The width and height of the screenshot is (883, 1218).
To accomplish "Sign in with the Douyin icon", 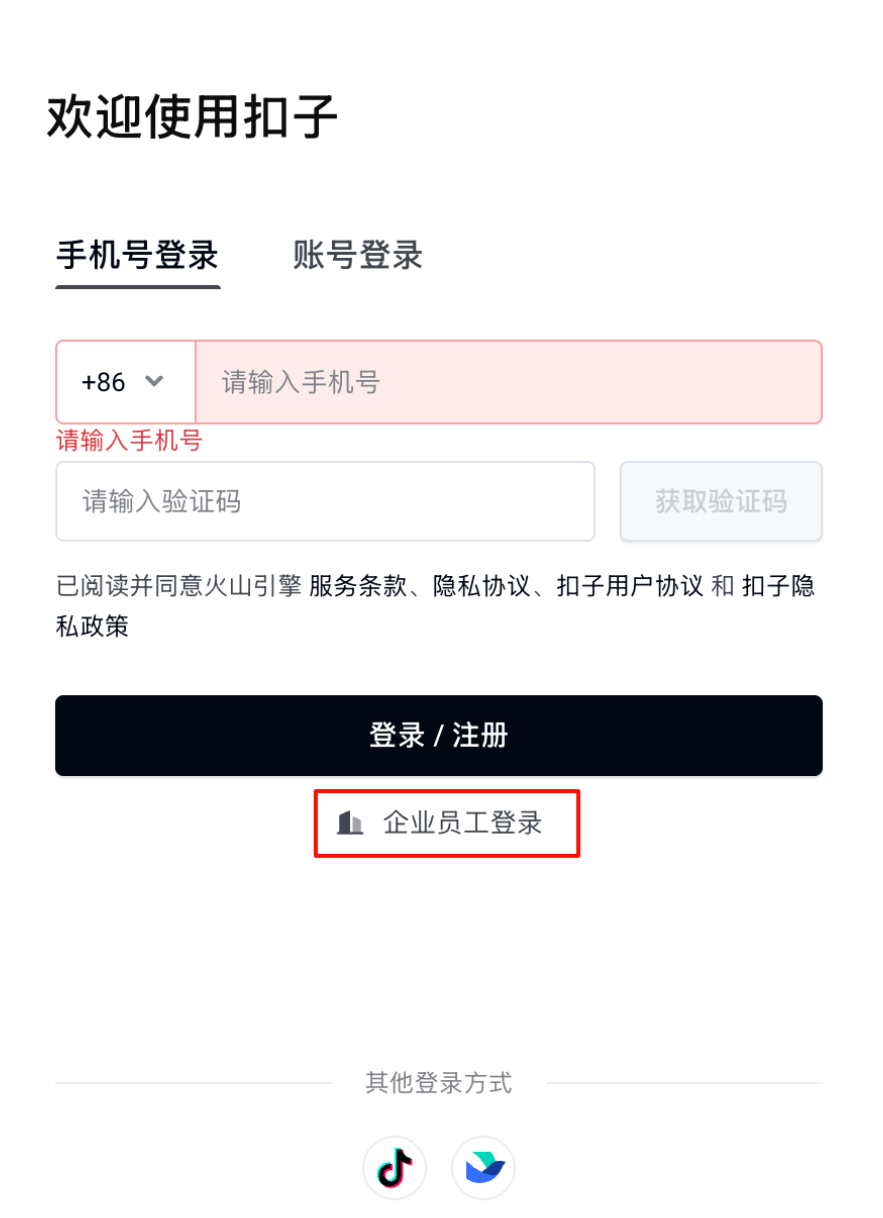I will click(394, 1167).
